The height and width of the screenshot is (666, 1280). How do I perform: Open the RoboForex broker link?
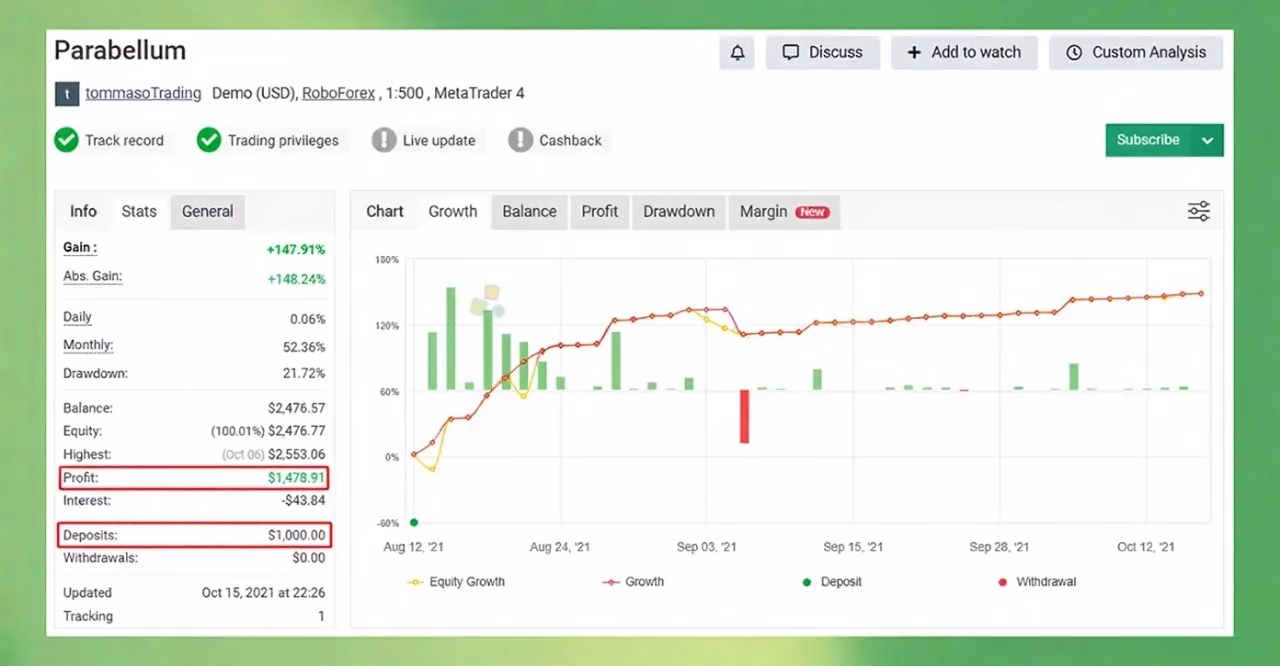pos(338,93)
